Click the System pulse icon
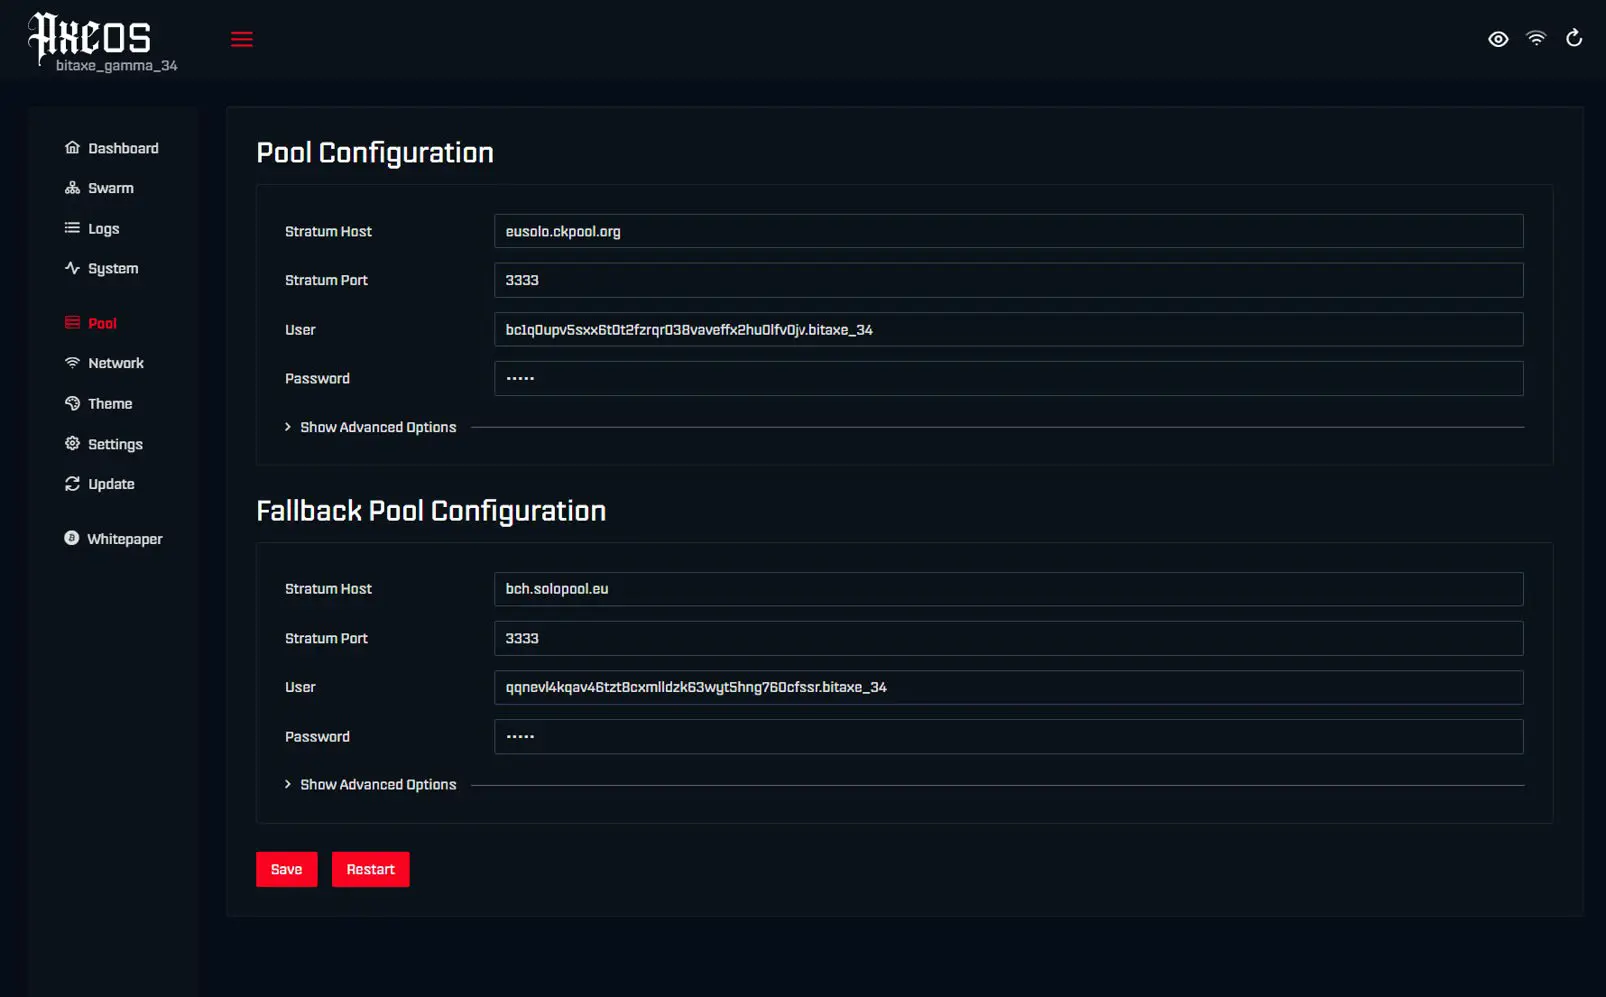 coord(72,268)
